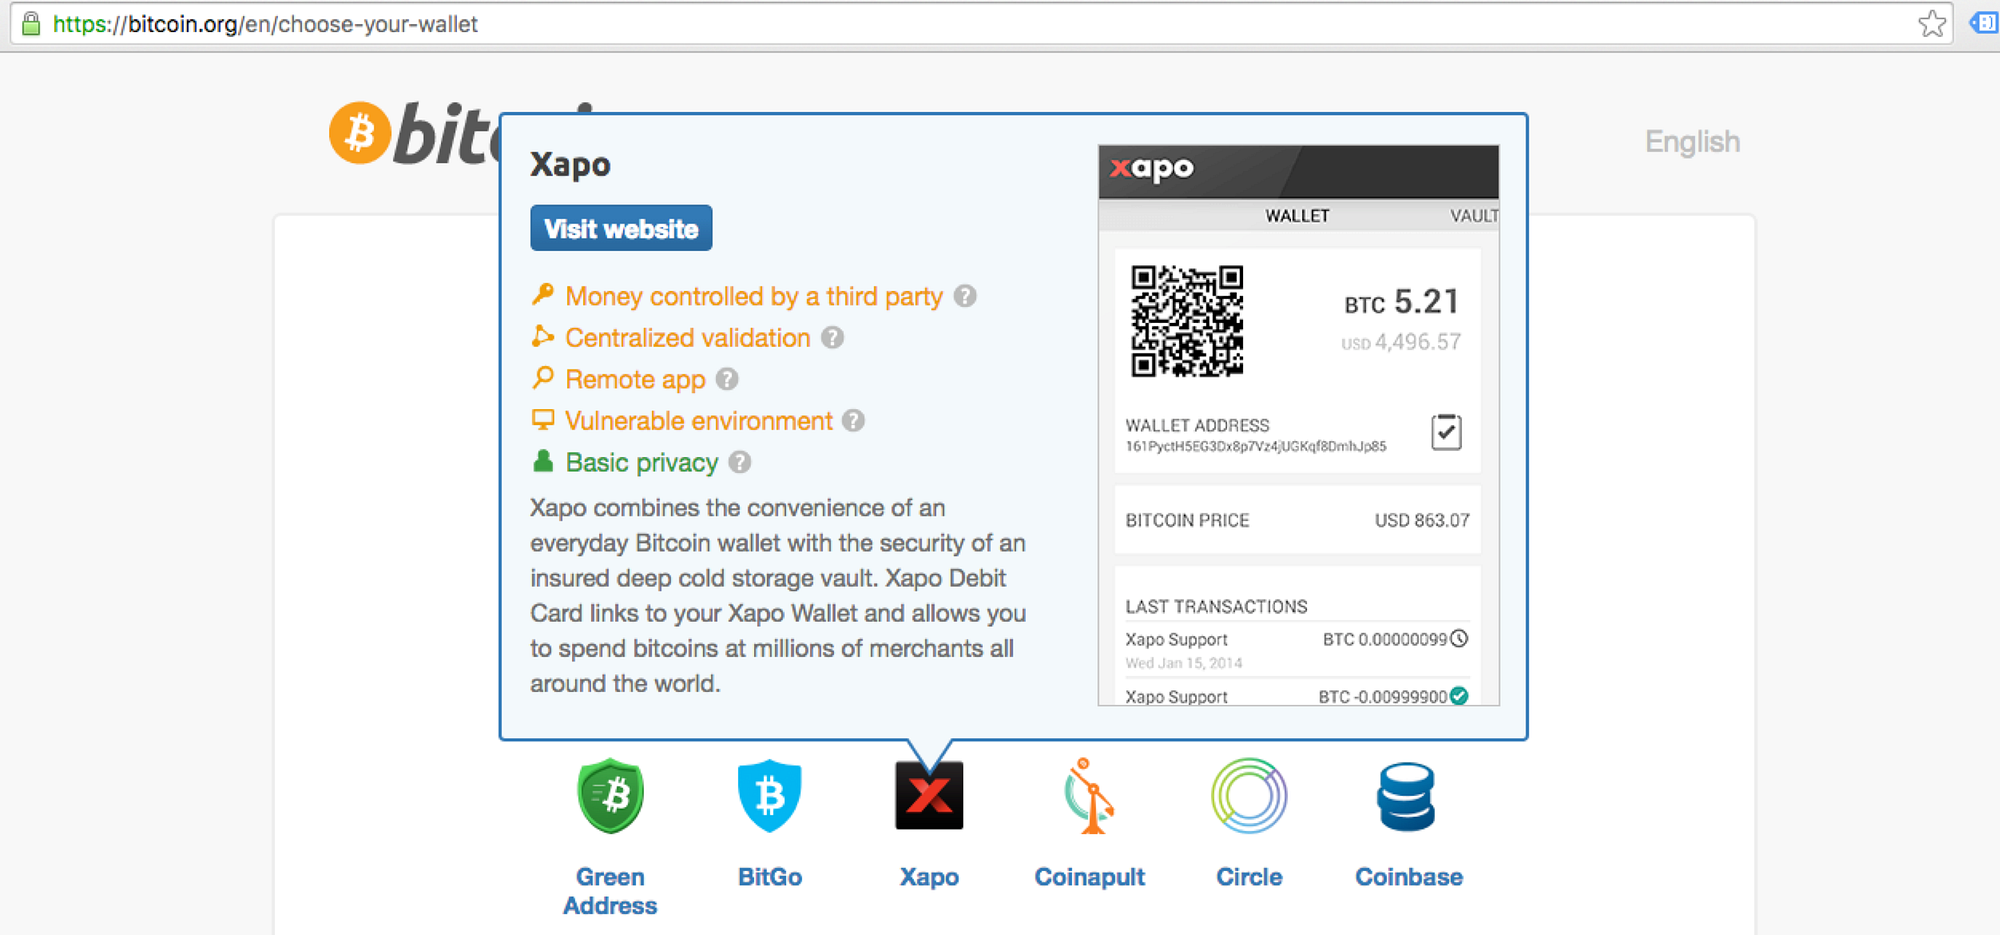Open the Xapo wallet name link

pos(929,877)
